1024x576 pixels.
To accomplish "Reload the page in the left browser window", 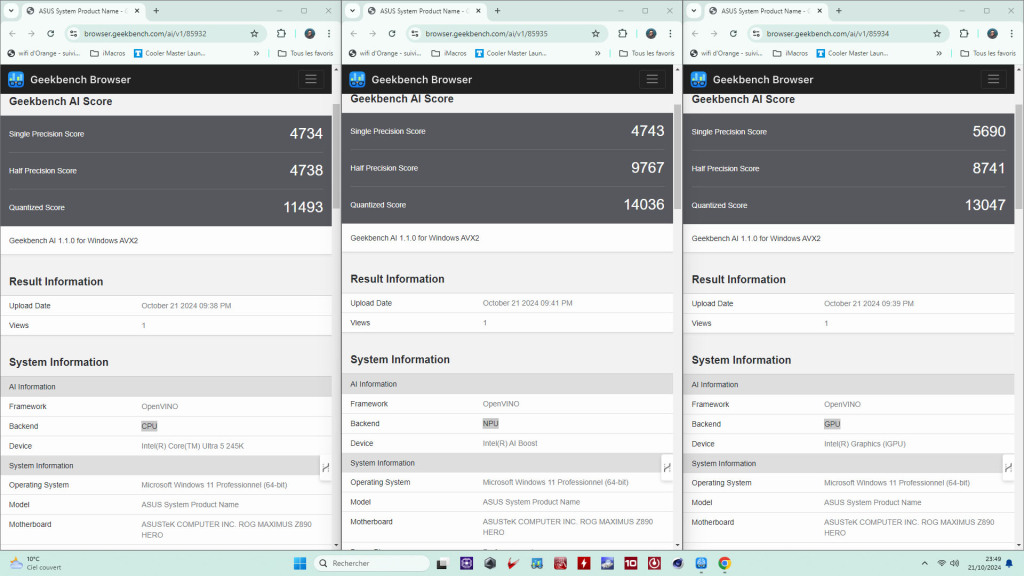I will pyautogui.click(x=50, y=33).
